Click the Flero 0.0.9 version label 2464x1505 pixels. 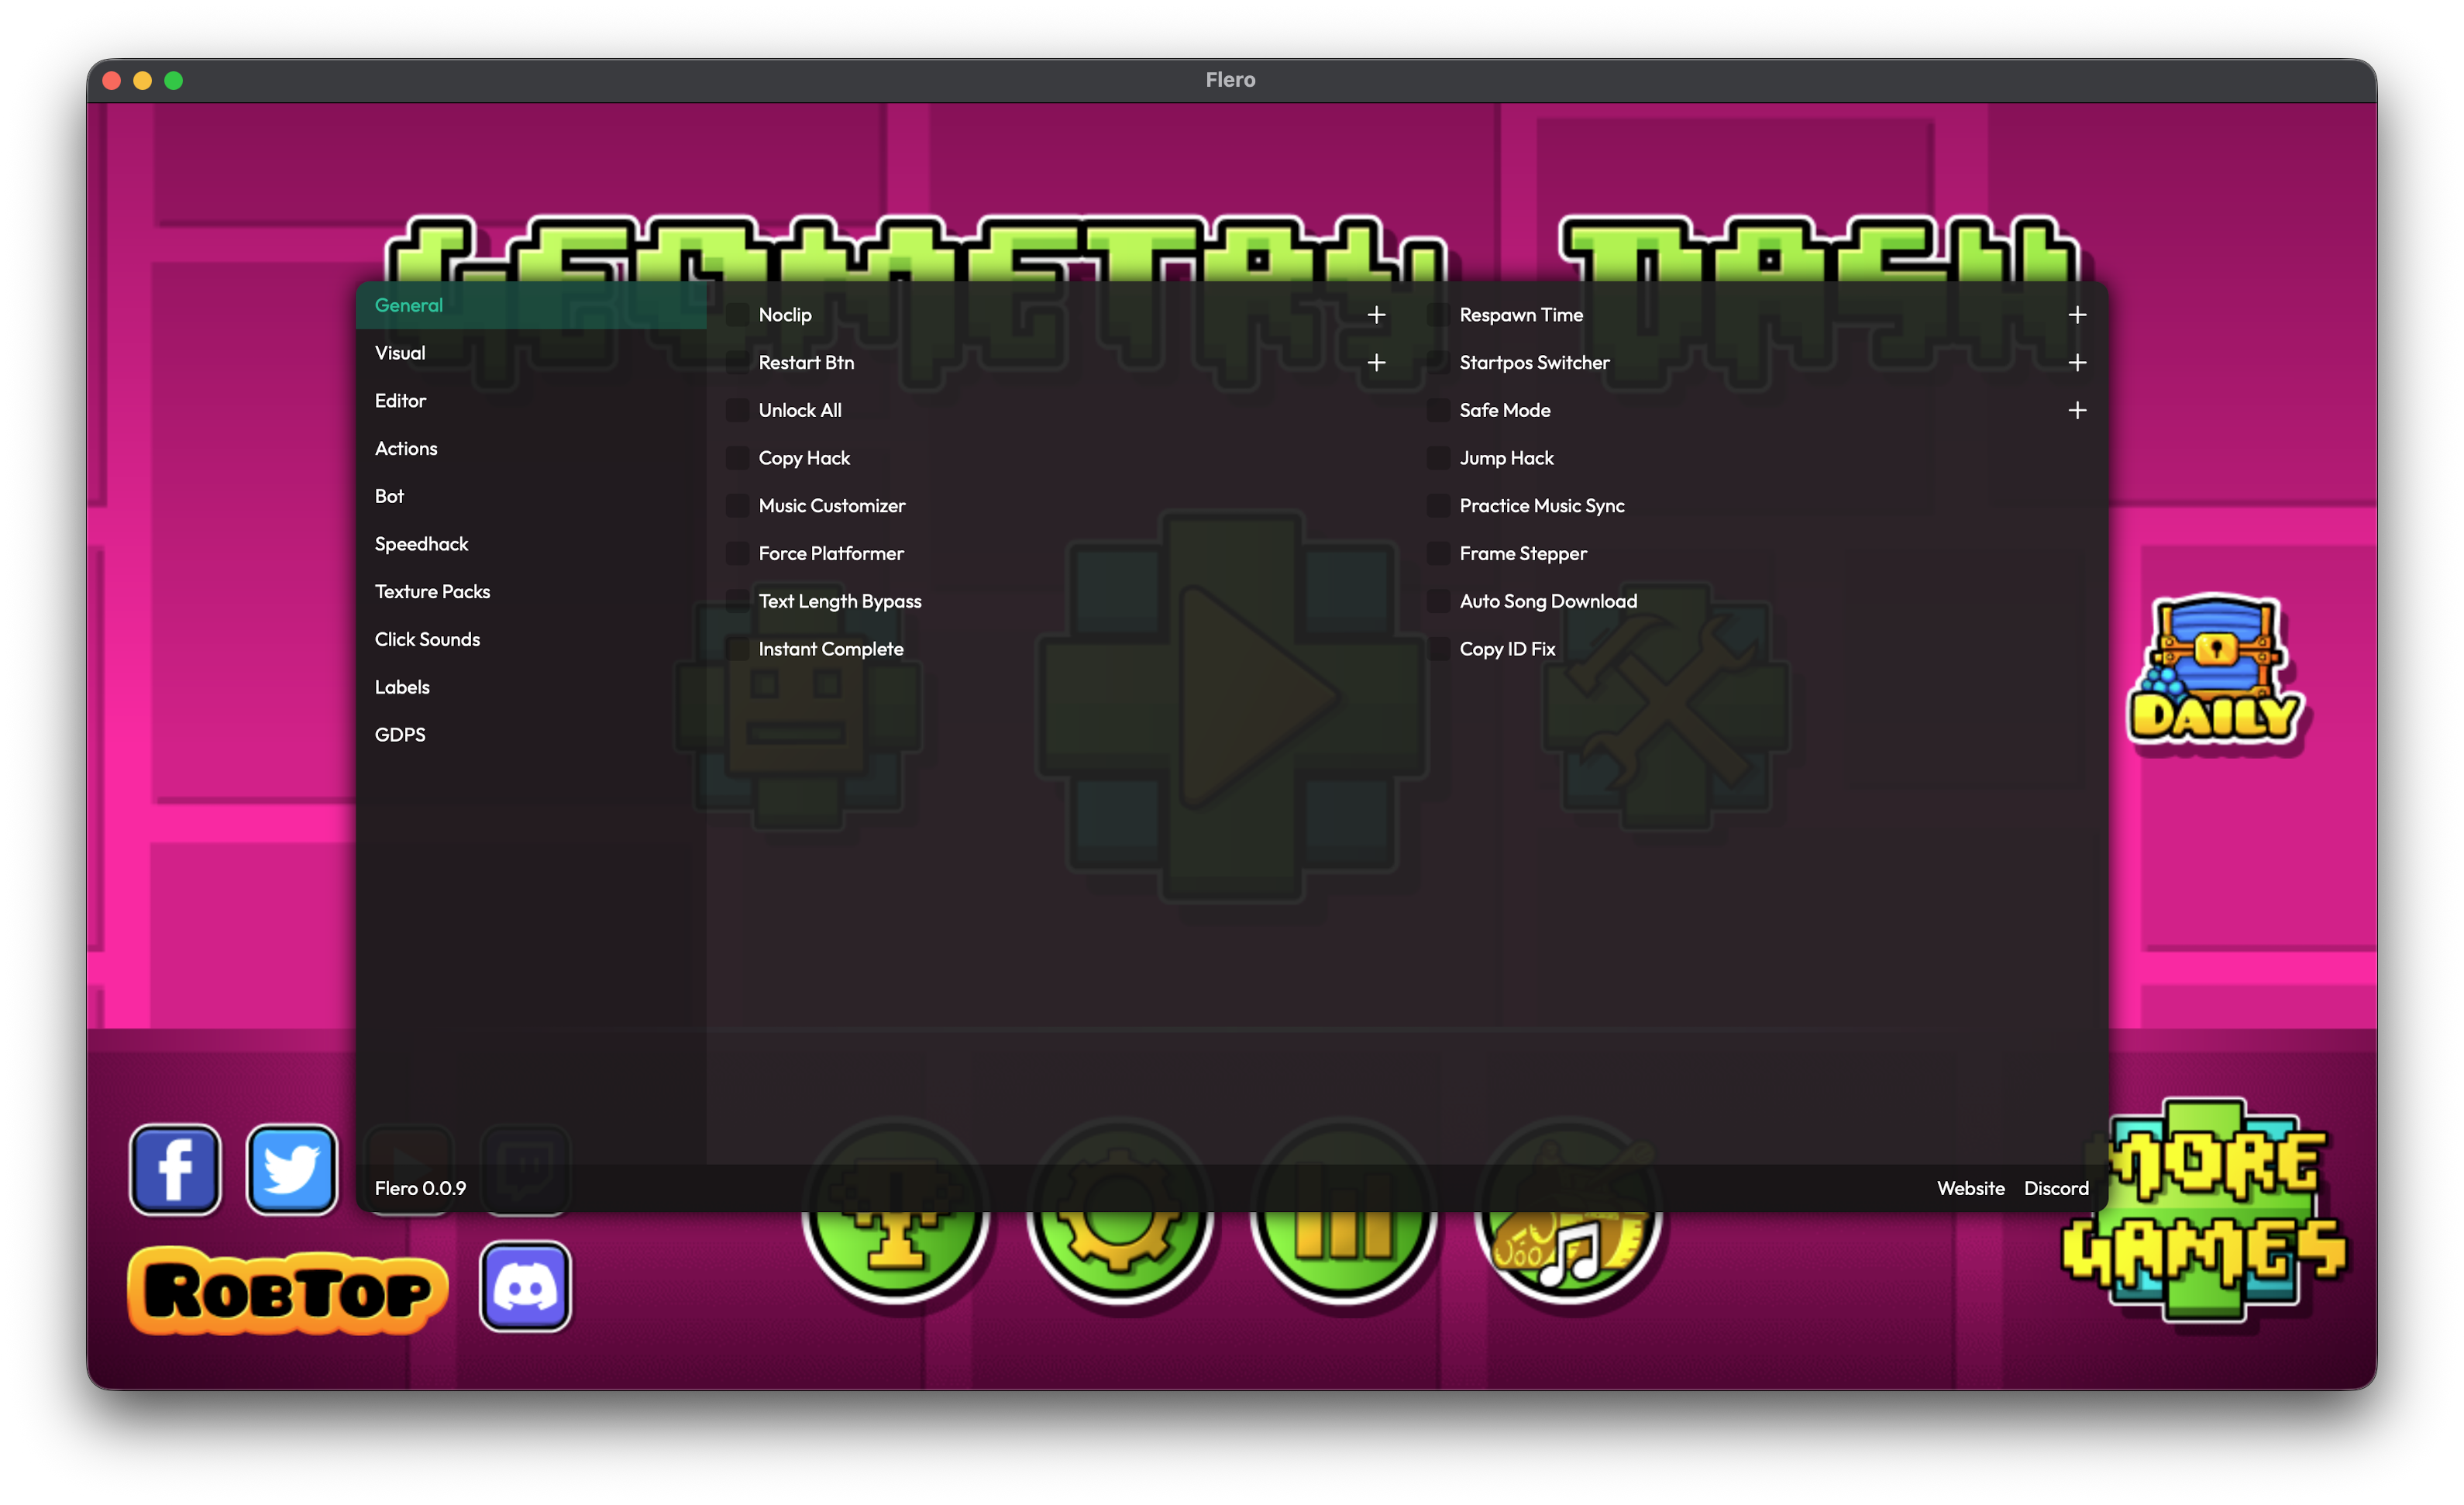pos(421,1189)
